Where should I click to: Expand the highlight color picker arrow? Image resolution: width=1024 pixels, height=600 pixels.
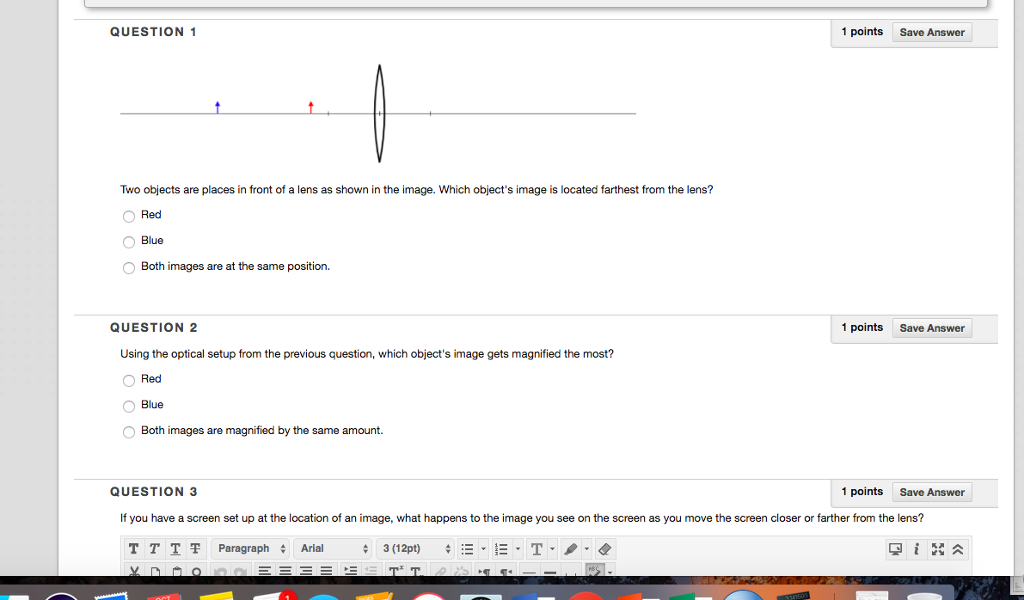tap(586, 548)
